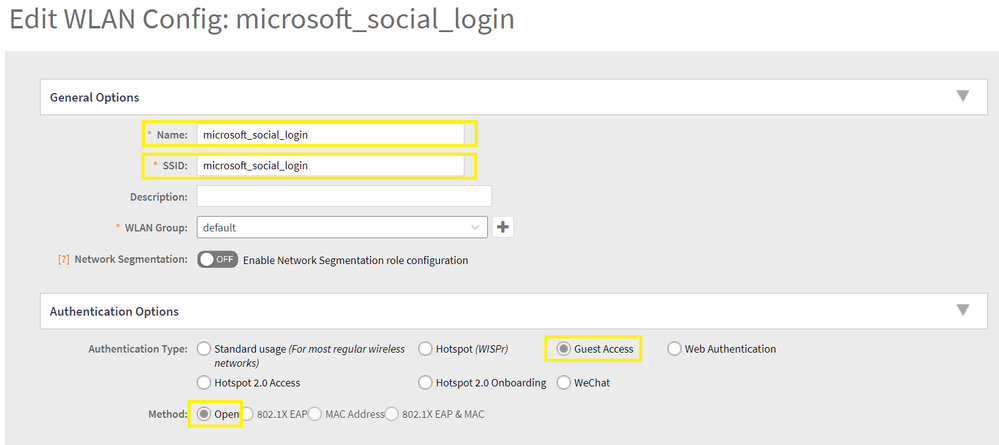Select the 802.1X EAP method
The width and height of the screenshot is (999, 445).
(x=248, y=413)
